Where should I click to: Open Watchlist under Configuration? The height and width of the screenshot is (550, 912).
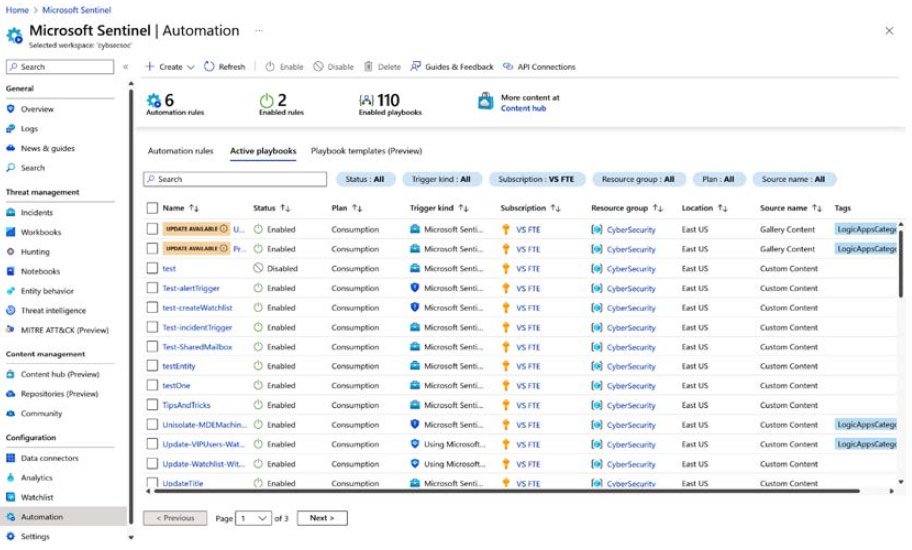pos(37,497)
